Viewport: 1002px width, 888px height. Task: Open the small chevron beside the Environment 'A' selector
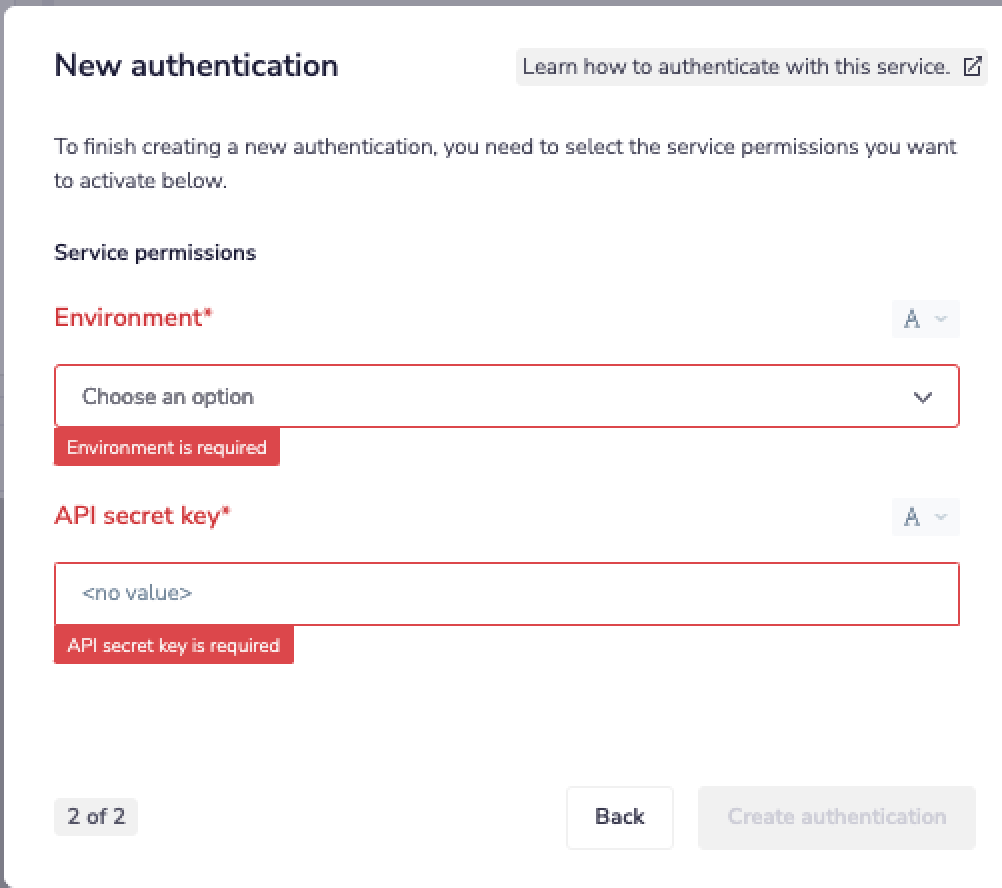coord(940,319)
